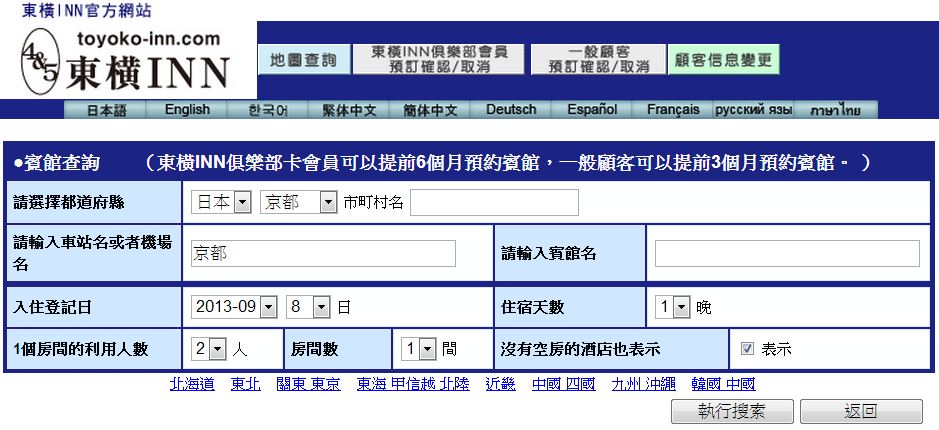Screen dimensions: 939x430
Task: Open the 房間數 room count dropdown
Action: pos(419,349)
